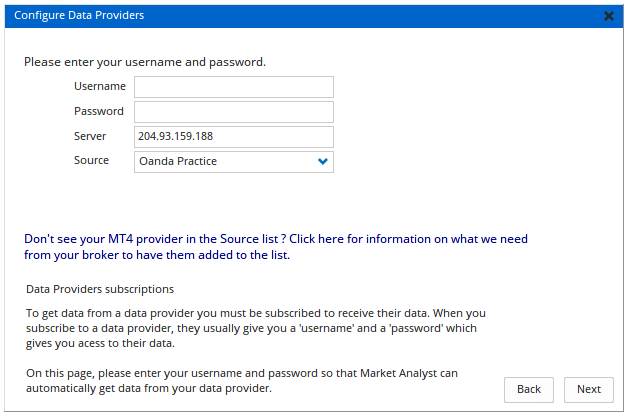Viewport: 628px width, 416px height.
Task: Click the Data Providers subscriptions heading
Action: 100,289
